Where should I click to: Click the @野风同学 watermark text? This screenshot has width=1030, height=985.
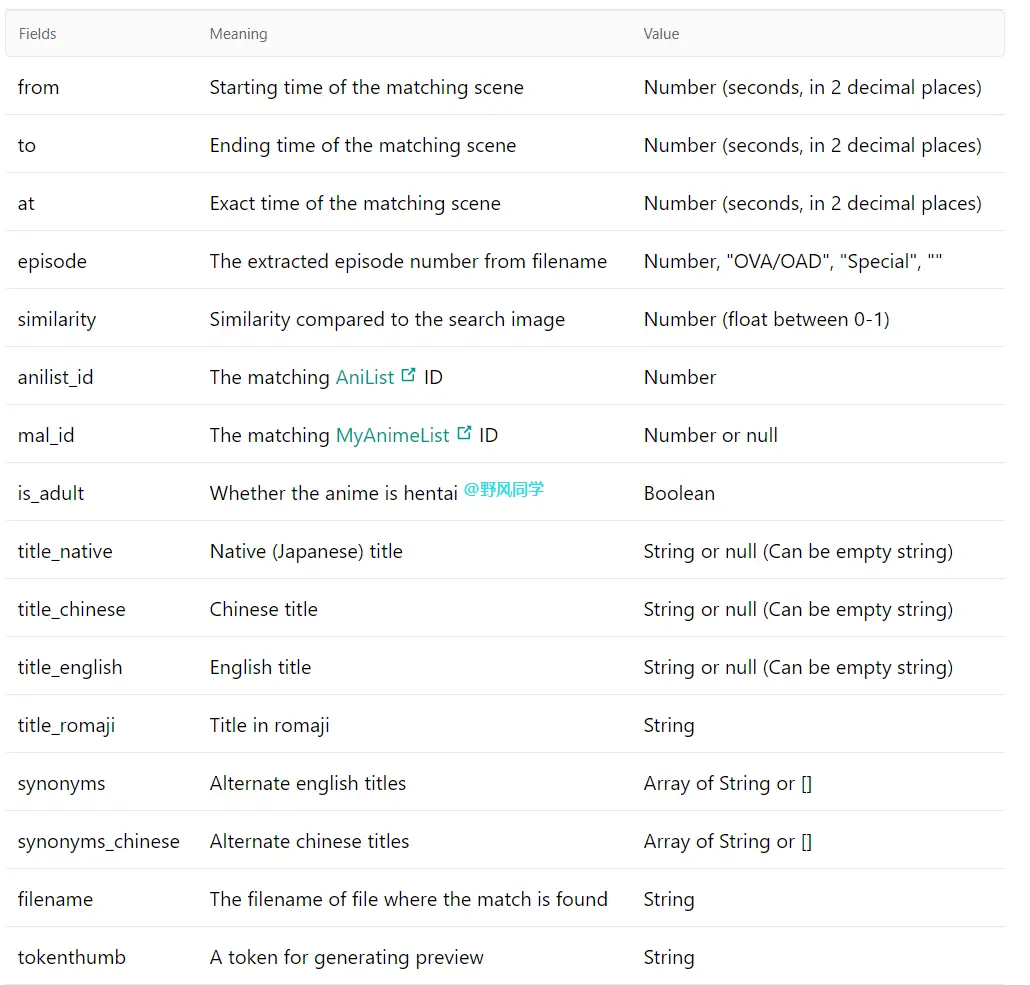504,489
